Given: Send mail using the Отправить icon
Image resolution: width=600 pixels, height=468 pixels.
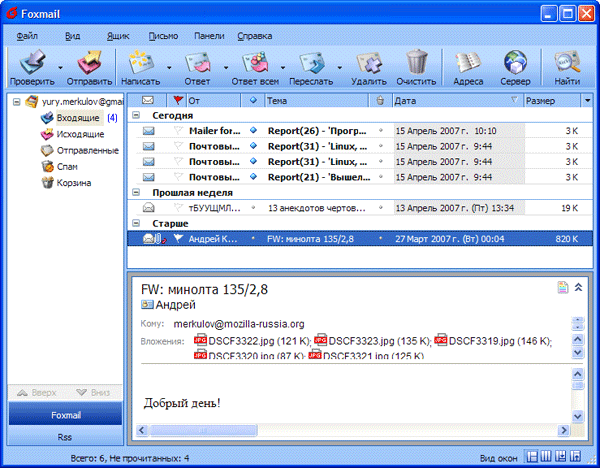Looking at the screenshot, I should [x=89, y=68].
